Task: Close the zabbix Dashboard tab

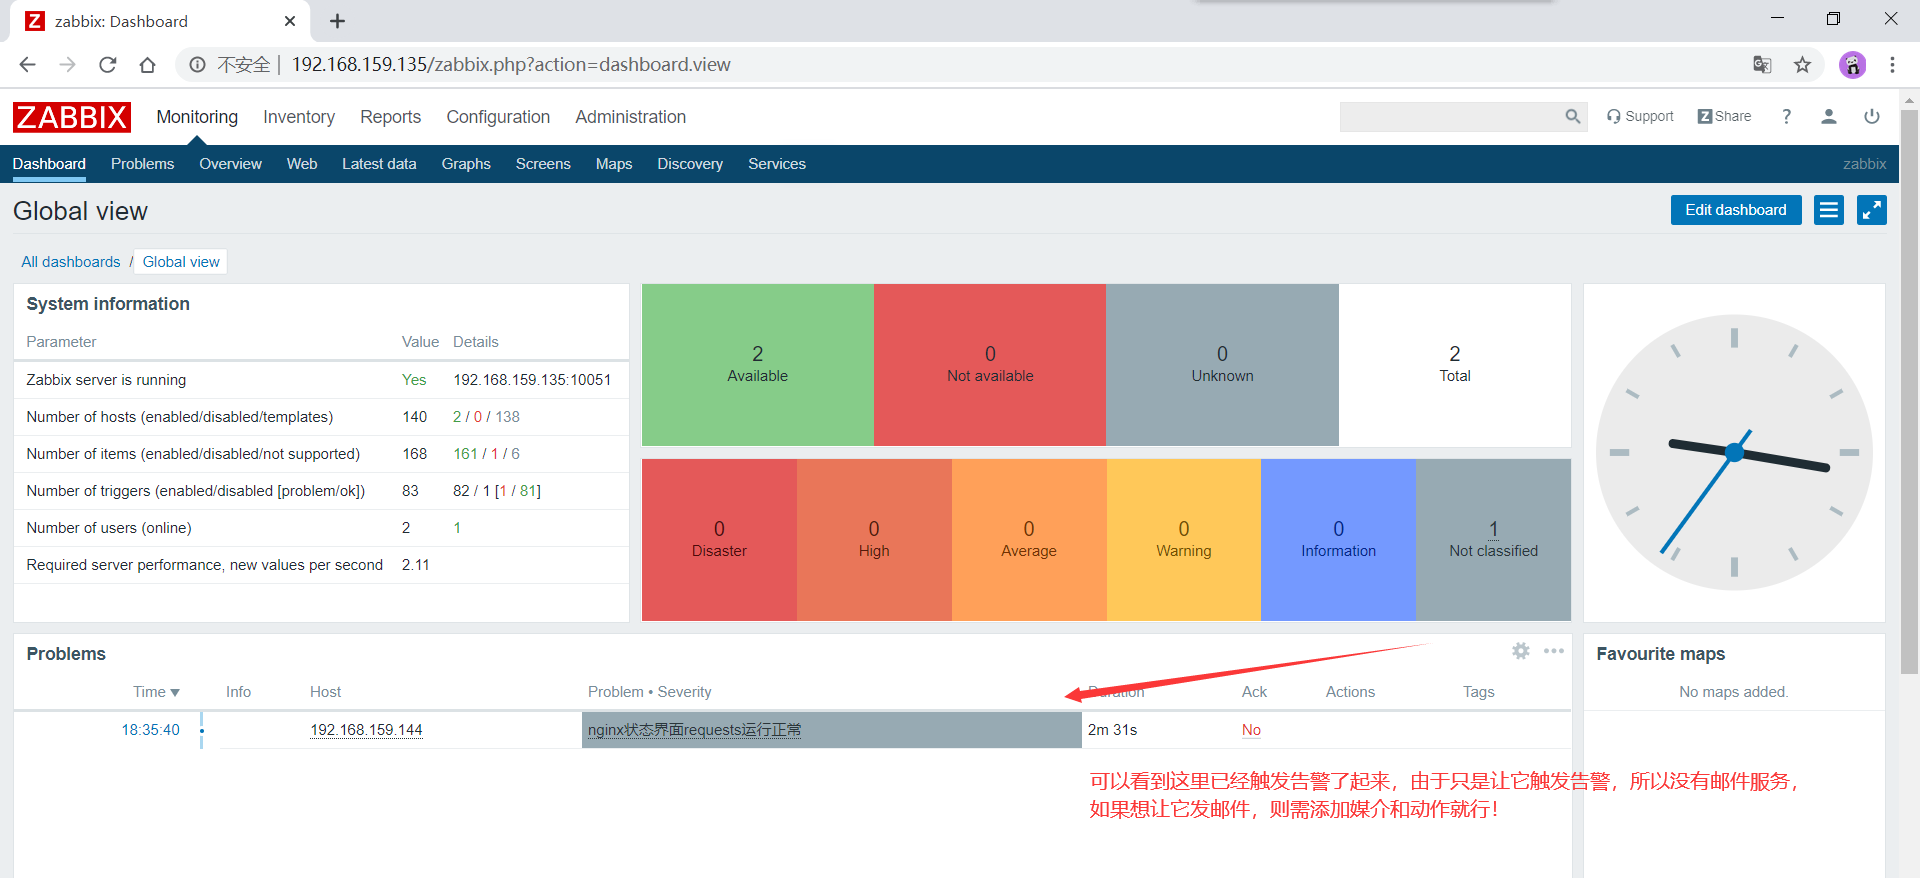Action: 290,21
